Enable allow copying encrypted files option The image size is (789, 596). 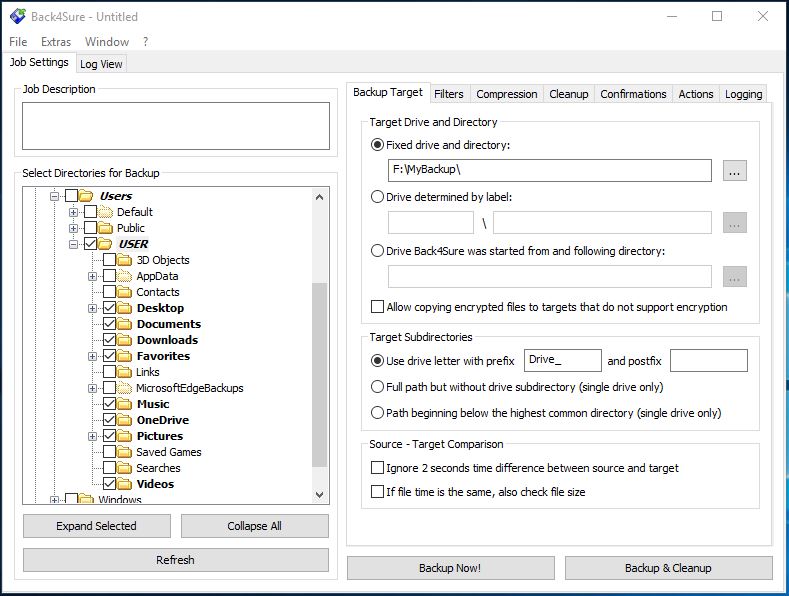377,307
